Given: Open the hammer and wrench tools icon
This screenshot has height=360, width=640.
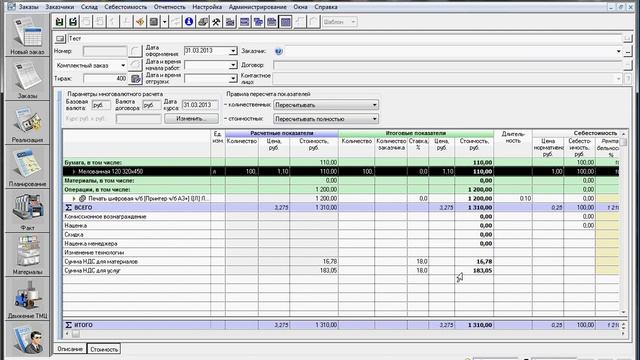Looking at the screenshot, I should [216, 22].
